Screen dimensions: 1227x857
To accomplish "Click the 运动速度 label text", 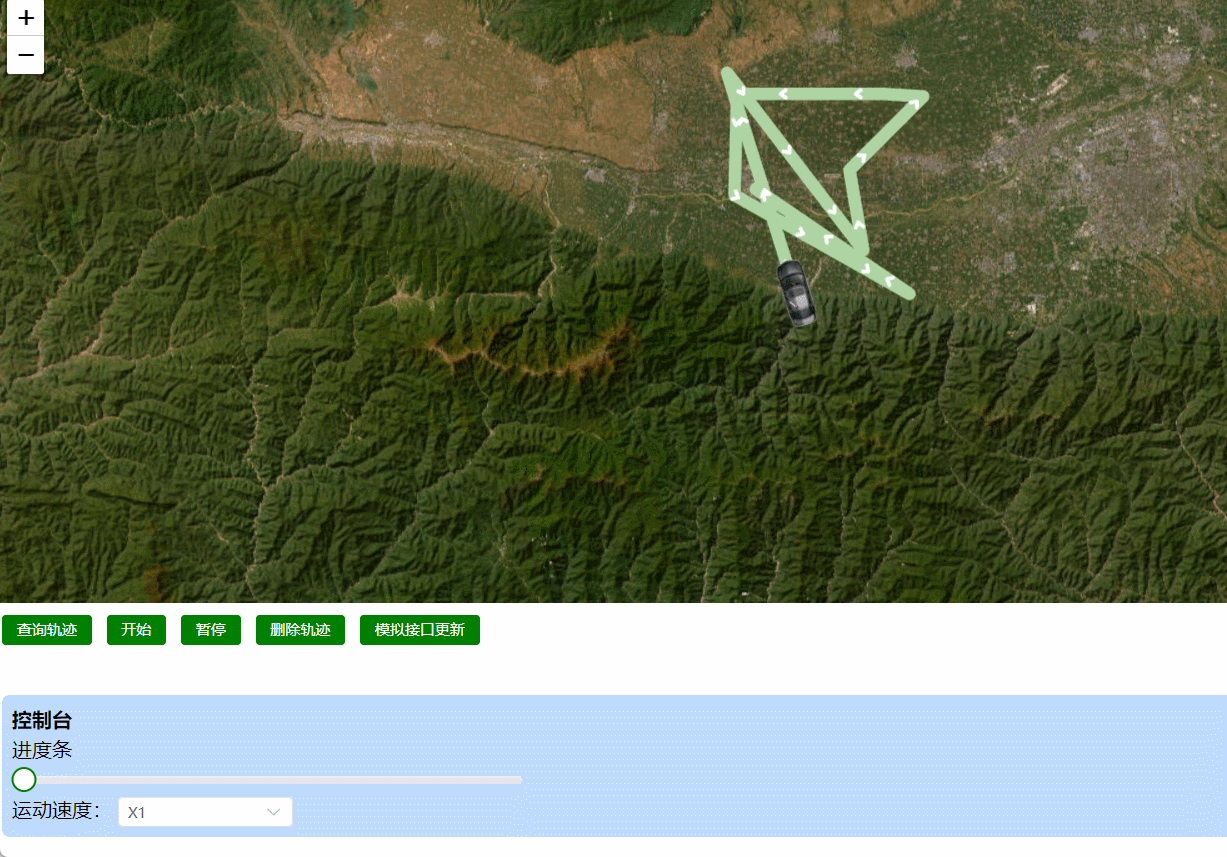I will click(56, 811).
